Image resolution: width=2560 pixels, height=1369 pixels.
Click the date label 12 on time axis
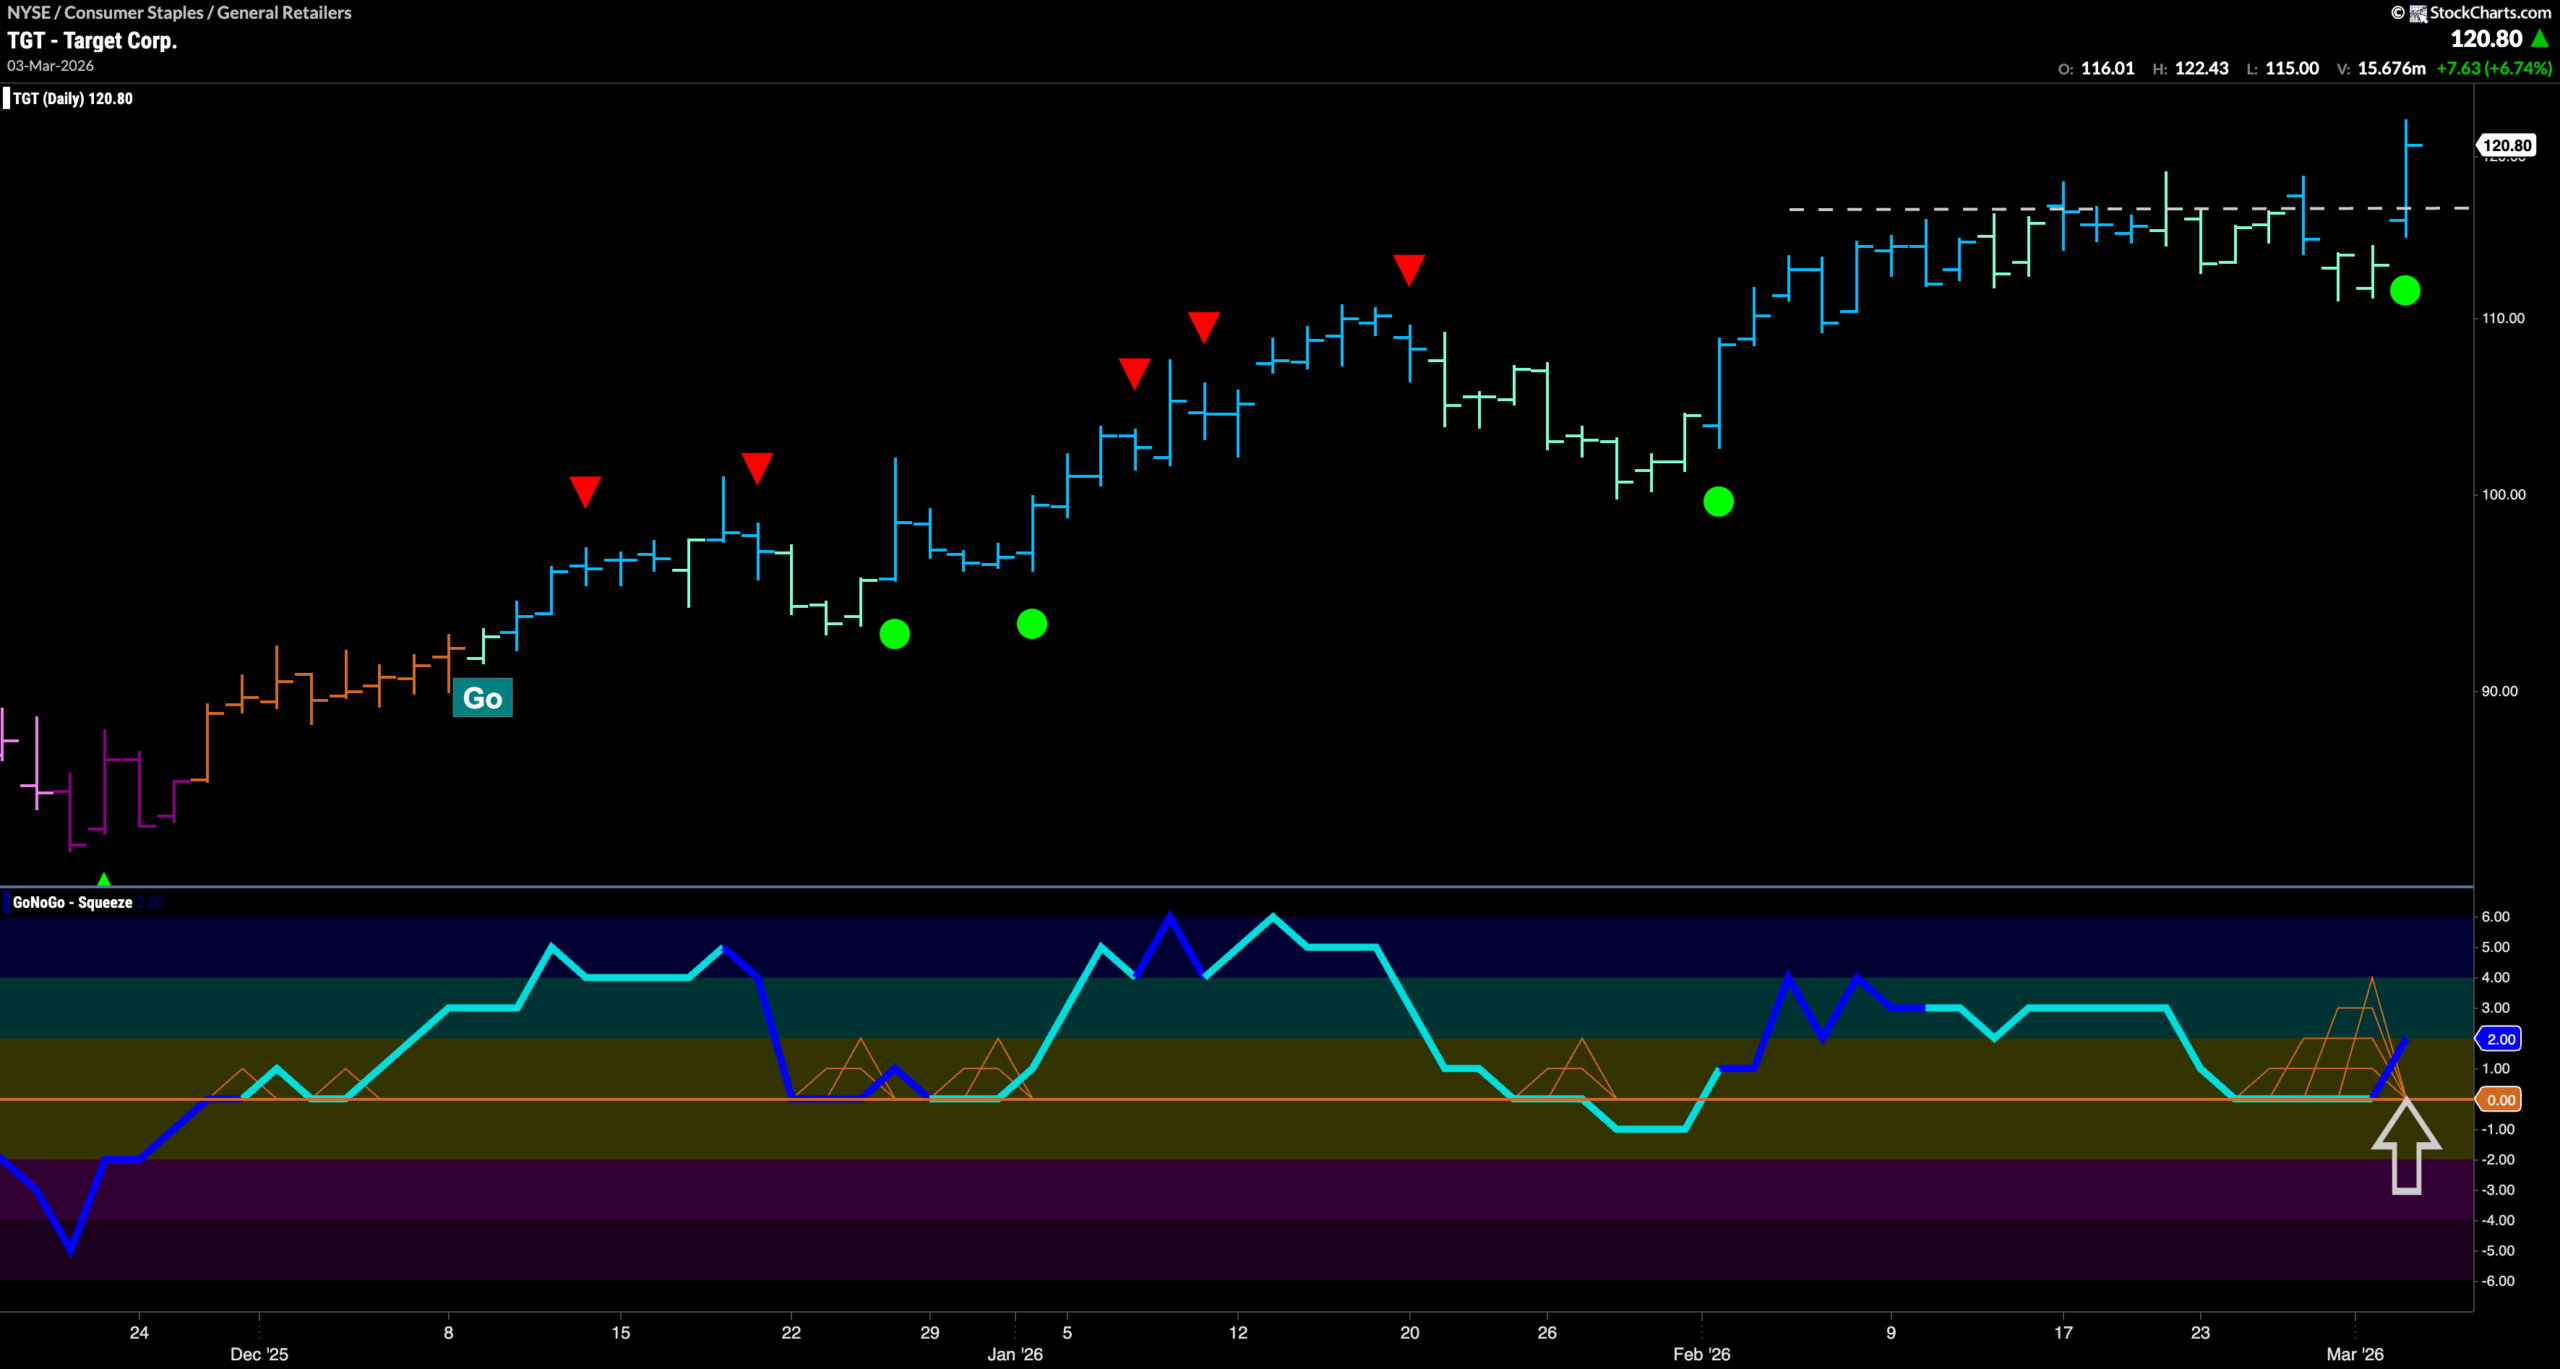coord(1238,1332)
